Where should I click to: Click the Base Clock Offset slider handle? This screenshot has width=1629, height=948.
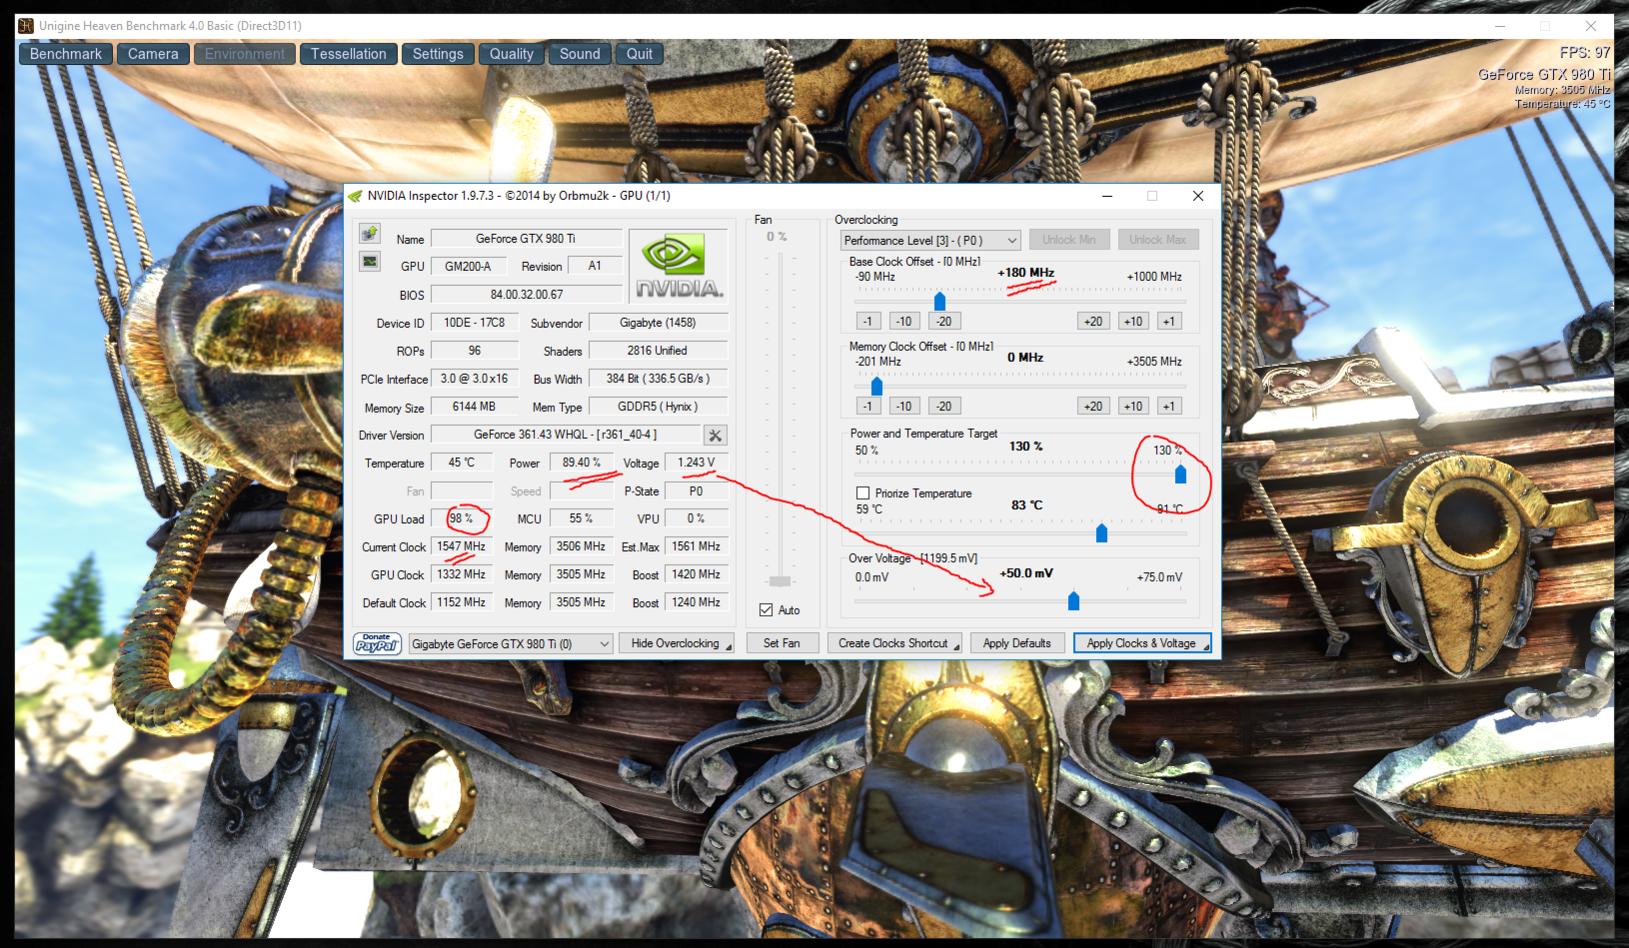940,301
